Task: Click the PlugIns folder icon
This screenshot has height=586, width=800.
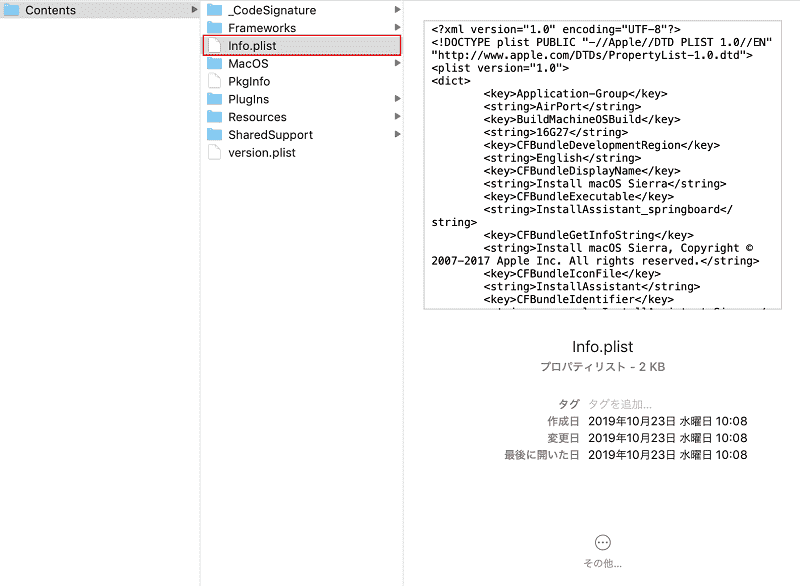Action: click(x=214, y=99)
